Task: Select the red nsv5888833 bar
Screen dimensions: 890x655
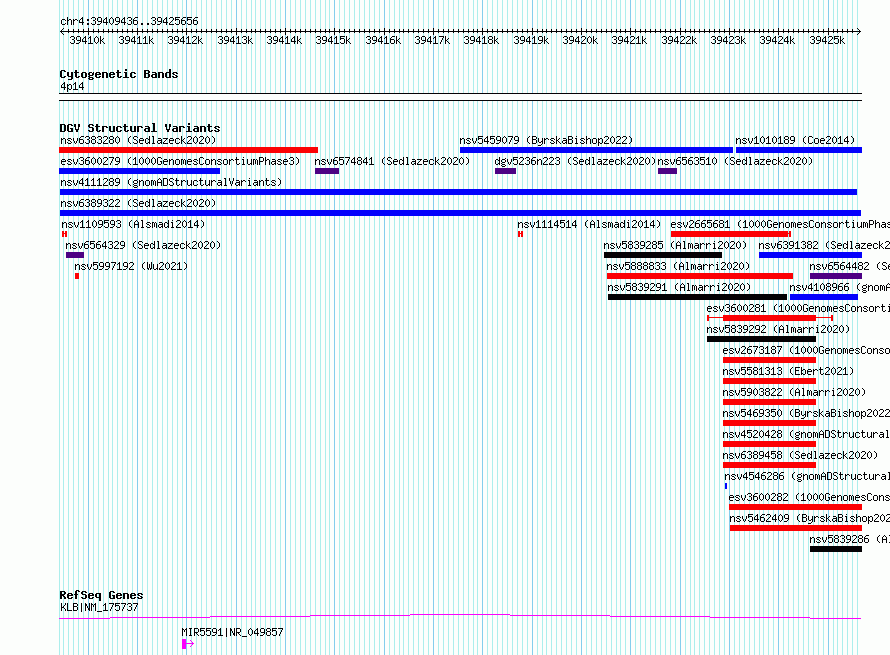Action: point(700,276)
